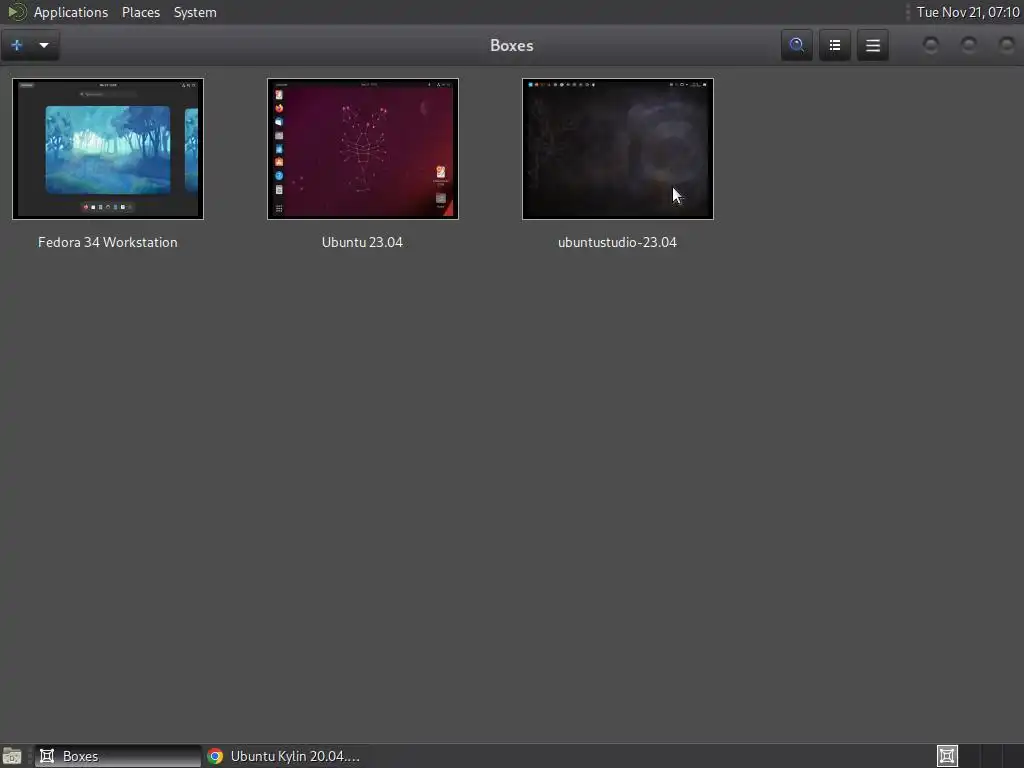This screenshot has height=768, width=1024.
Task: Open the ubuntustudio-23.04 thumbnail
Action: coord(618,149)
